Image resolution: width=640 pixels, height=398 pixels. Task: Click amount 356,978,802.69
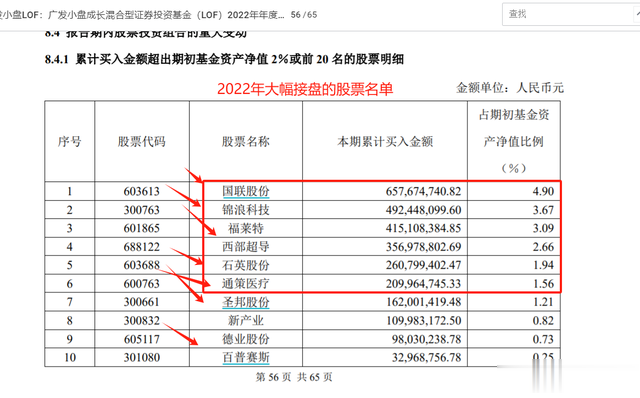pos(423,247)
